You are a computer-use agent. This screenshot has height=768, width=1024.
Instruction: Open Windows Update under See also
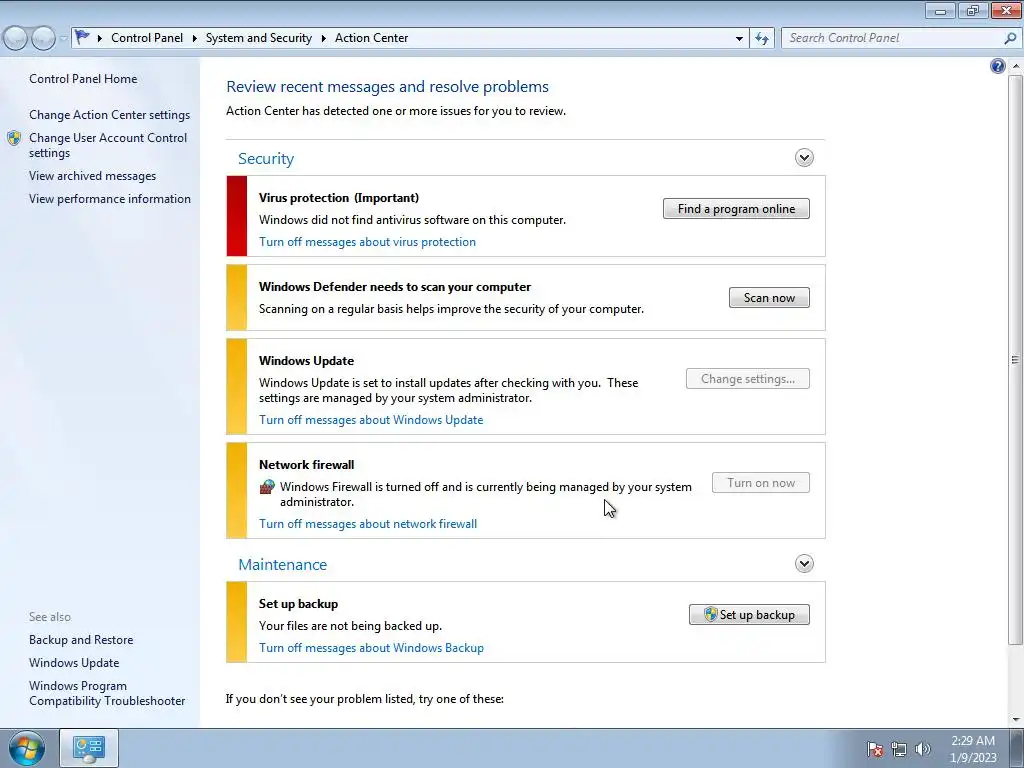[x=74, y=663]
